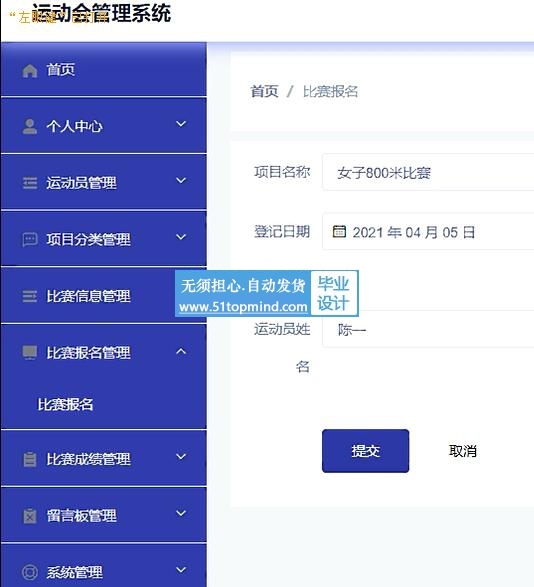Go to 首页 breadcrumb link
Image resolution: width=534 pixels, height=587 pixels.
click(264, 91)
